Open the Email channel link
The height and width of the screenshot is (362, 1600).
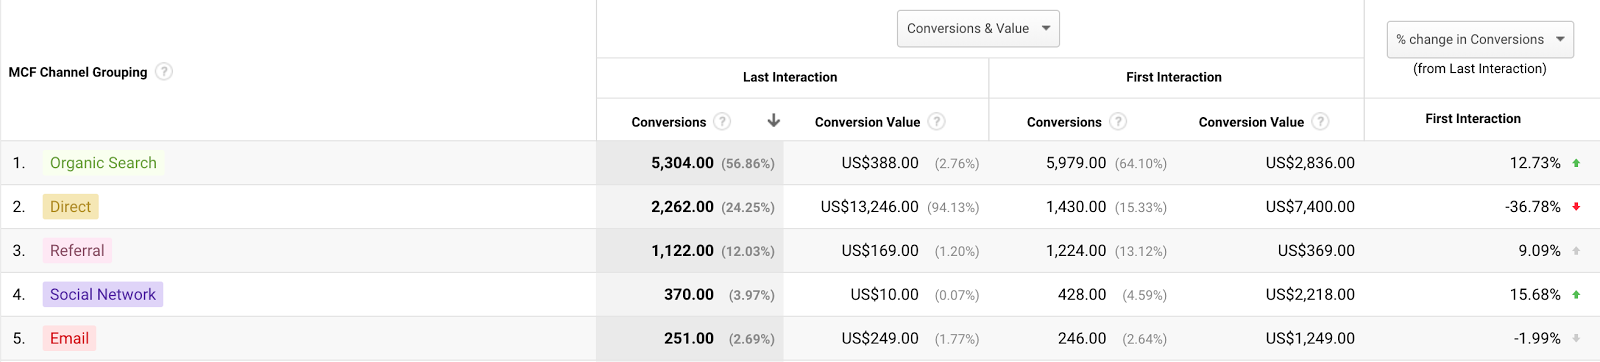pos(69,339)
